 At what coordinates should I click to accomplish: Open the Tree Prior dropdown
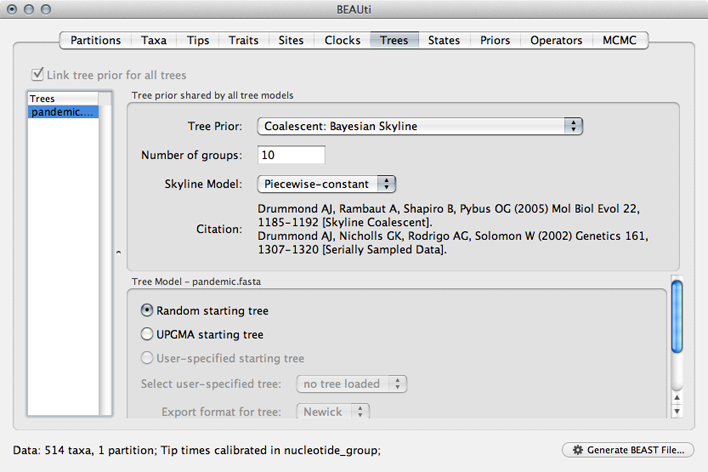point(420,126)
